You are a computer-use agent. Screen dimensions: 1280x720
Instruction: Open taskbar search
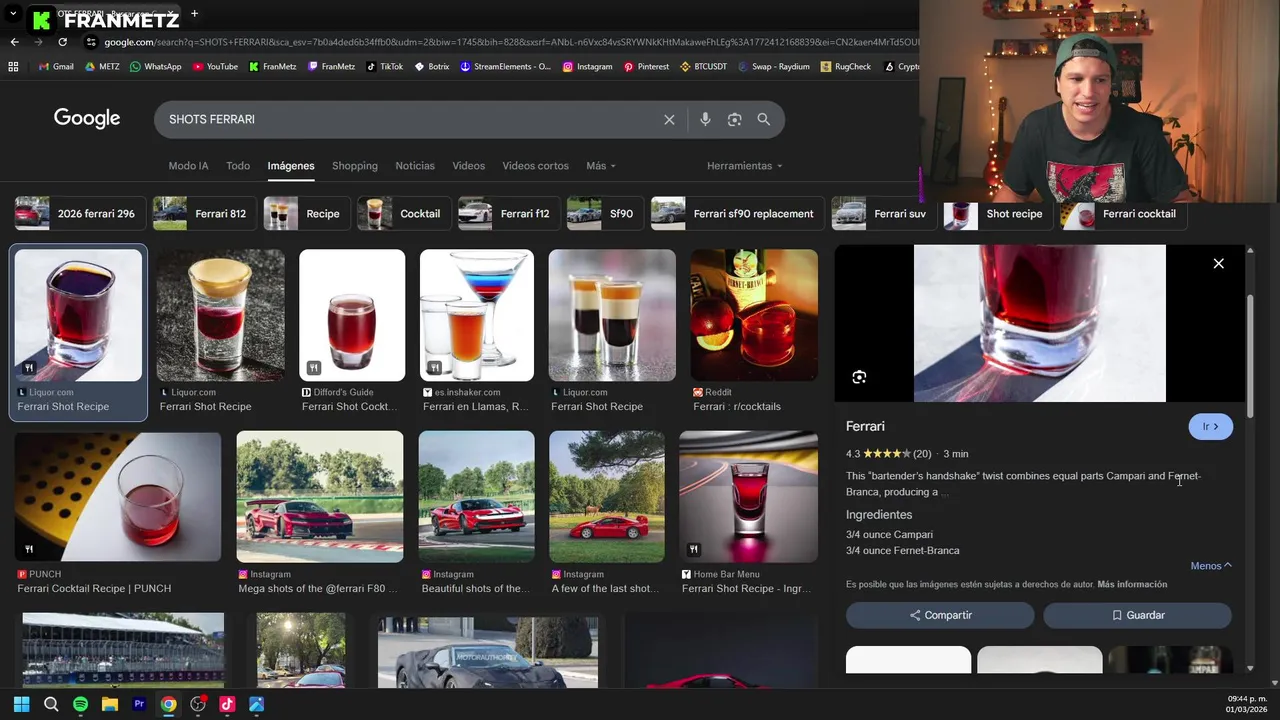coord(51,704)
